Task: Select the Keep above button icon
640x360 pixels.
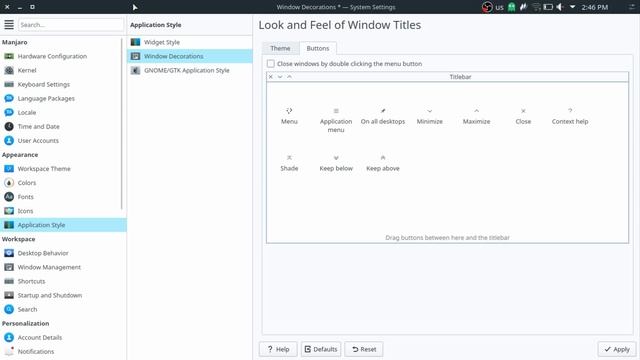Action: [383, 158]
